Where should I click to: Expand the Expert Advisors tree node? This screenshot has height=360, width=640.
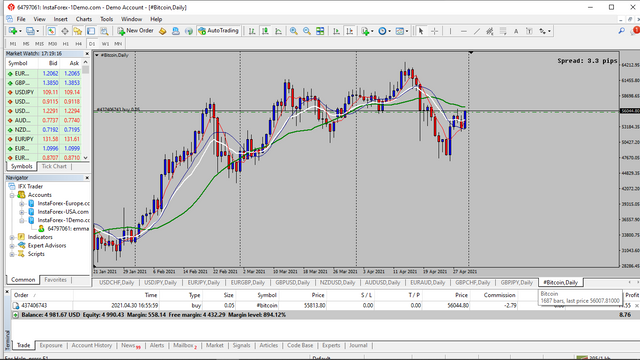(12, 246)
